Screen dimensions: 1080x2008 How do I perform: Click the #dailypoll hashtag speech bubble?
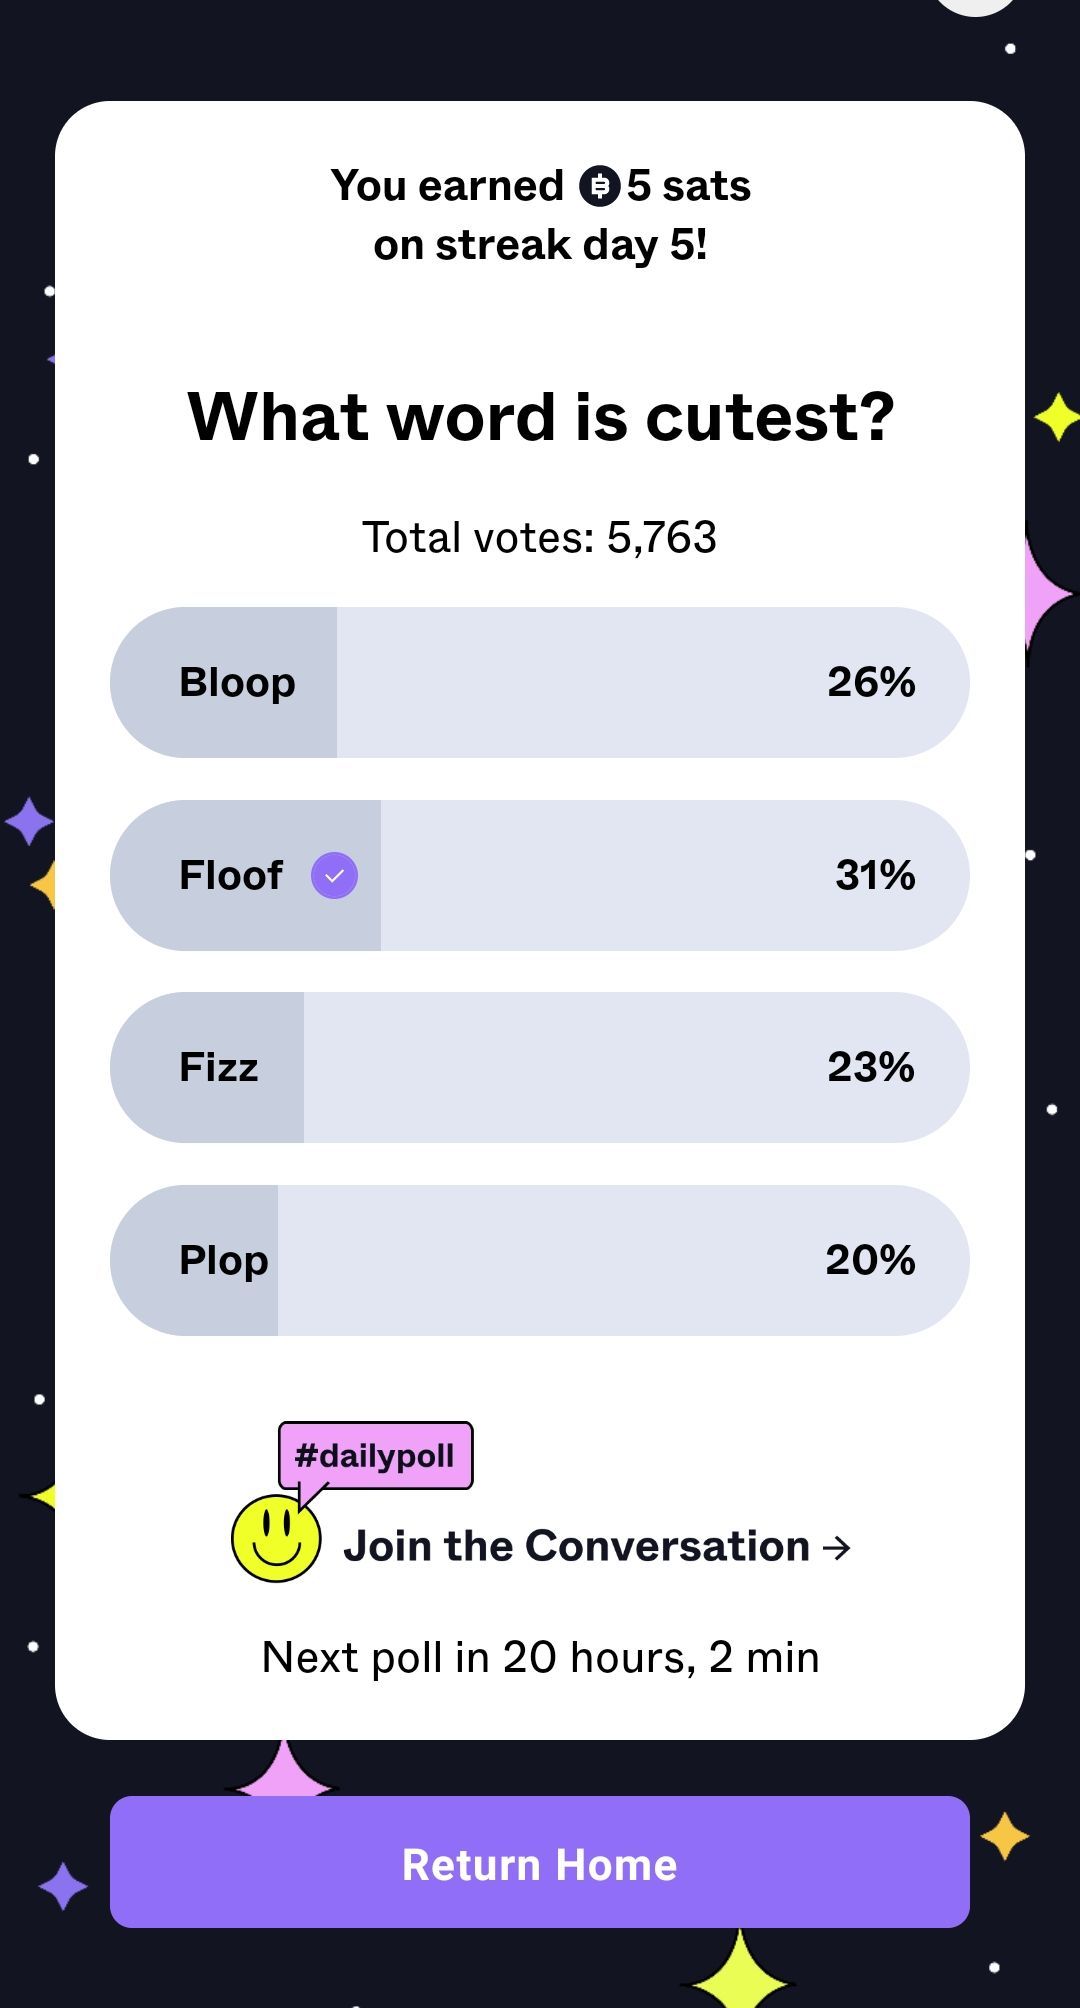click(x=375, y=1456)
